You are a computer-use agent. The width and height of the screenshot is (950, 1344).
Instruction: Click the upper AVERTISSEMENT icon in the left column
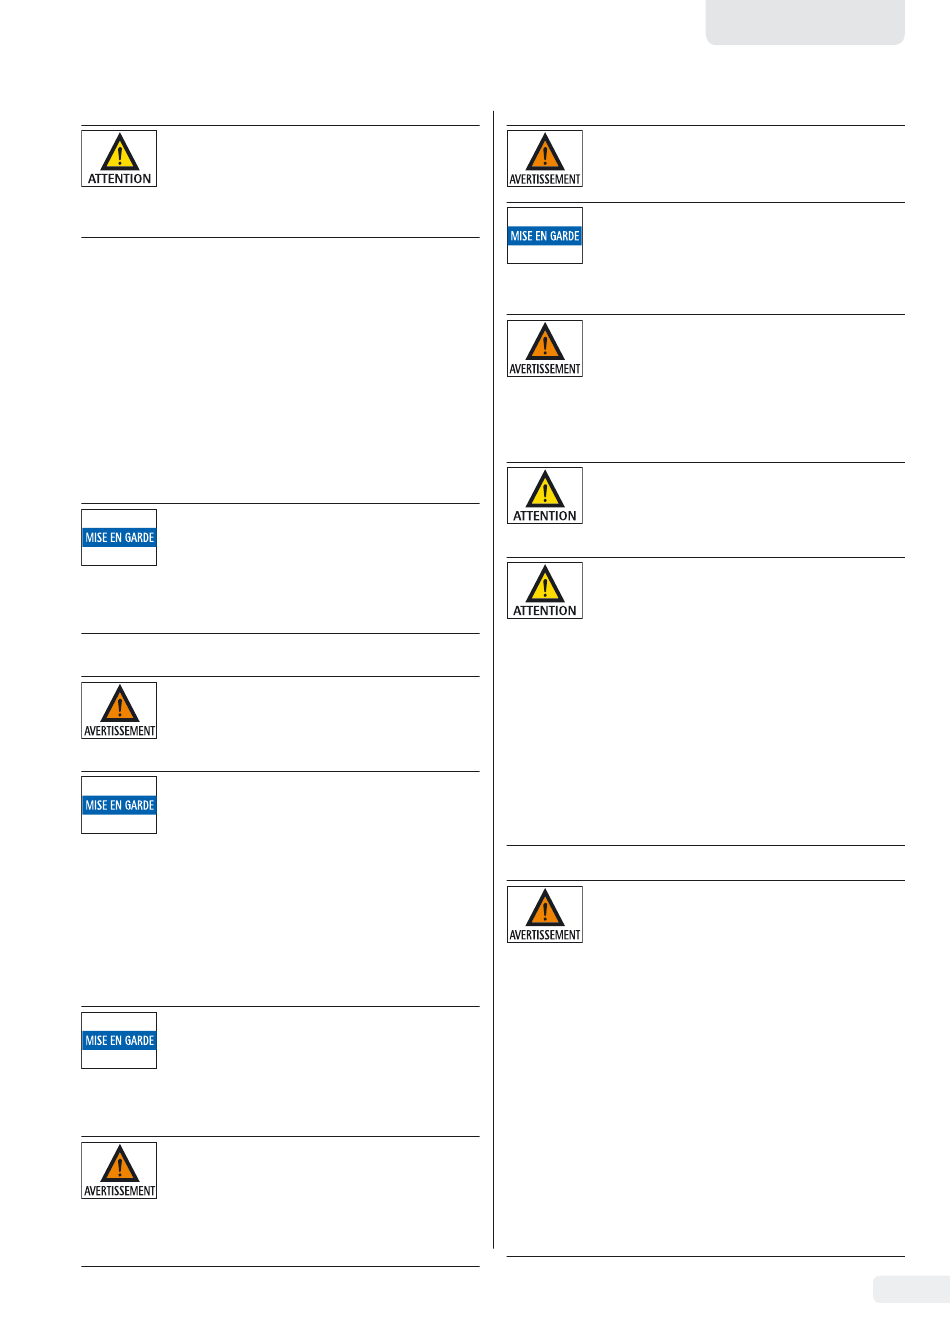tap(119, 711)
